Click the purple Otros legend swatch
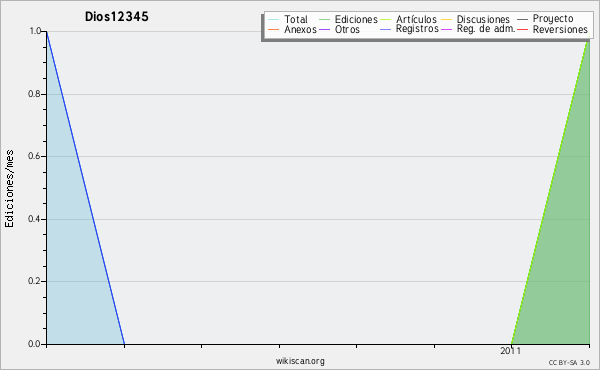 click(324, 29)
